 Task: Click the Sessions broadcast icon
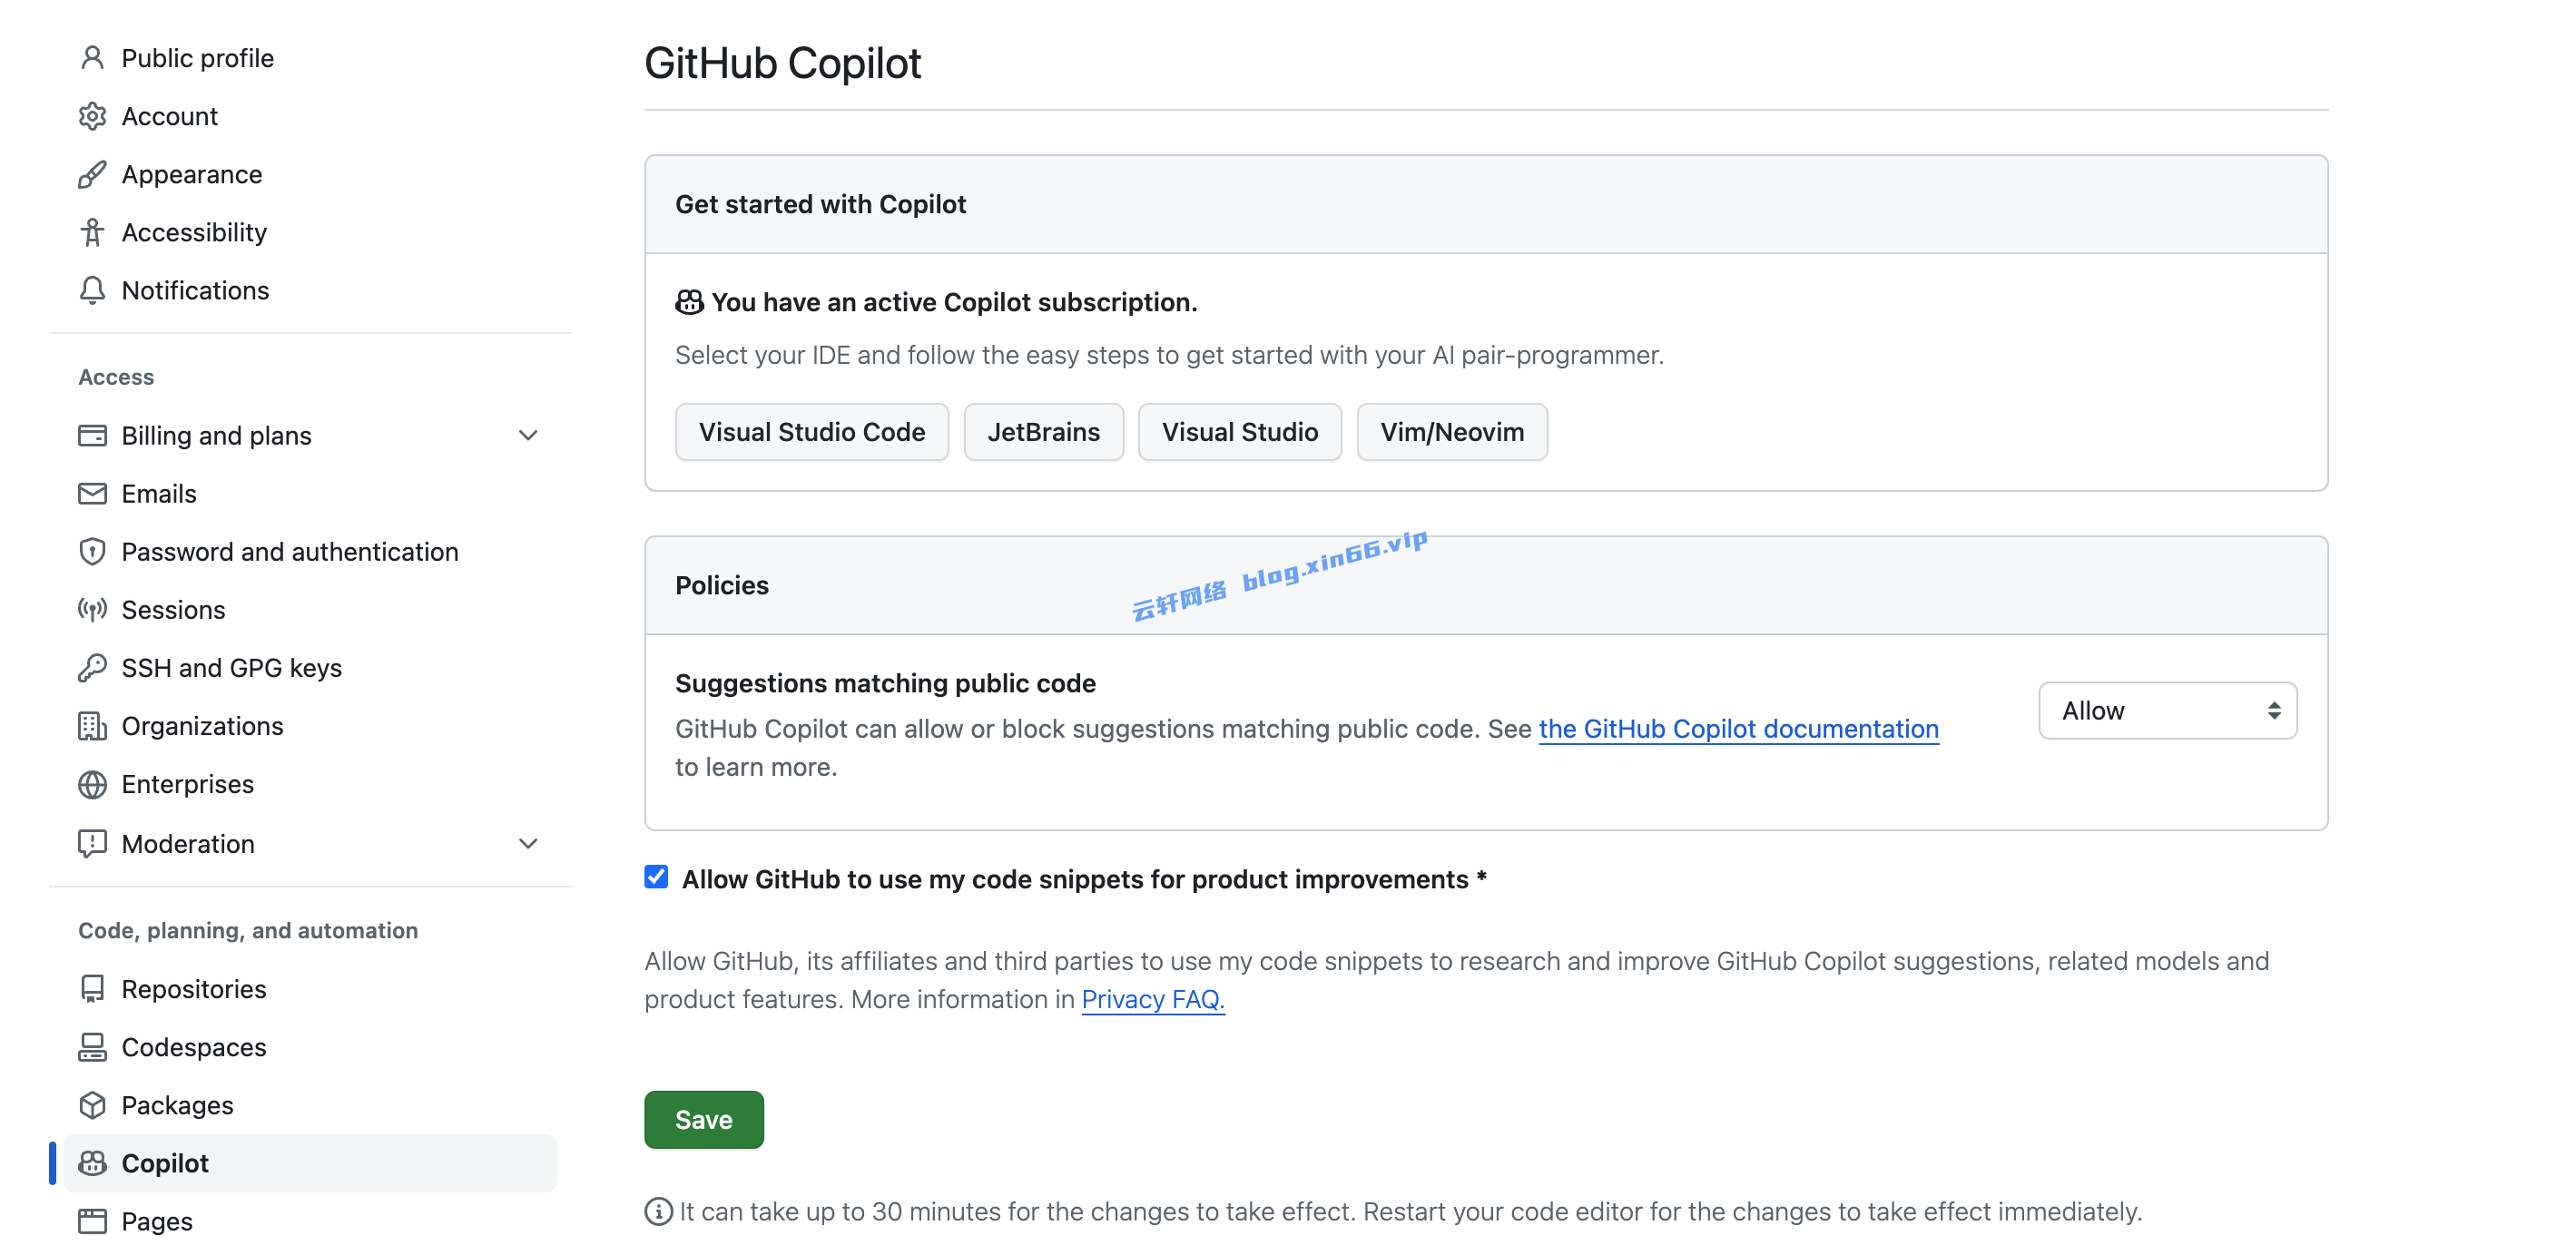pyautogui.click(x=92, y=609)
